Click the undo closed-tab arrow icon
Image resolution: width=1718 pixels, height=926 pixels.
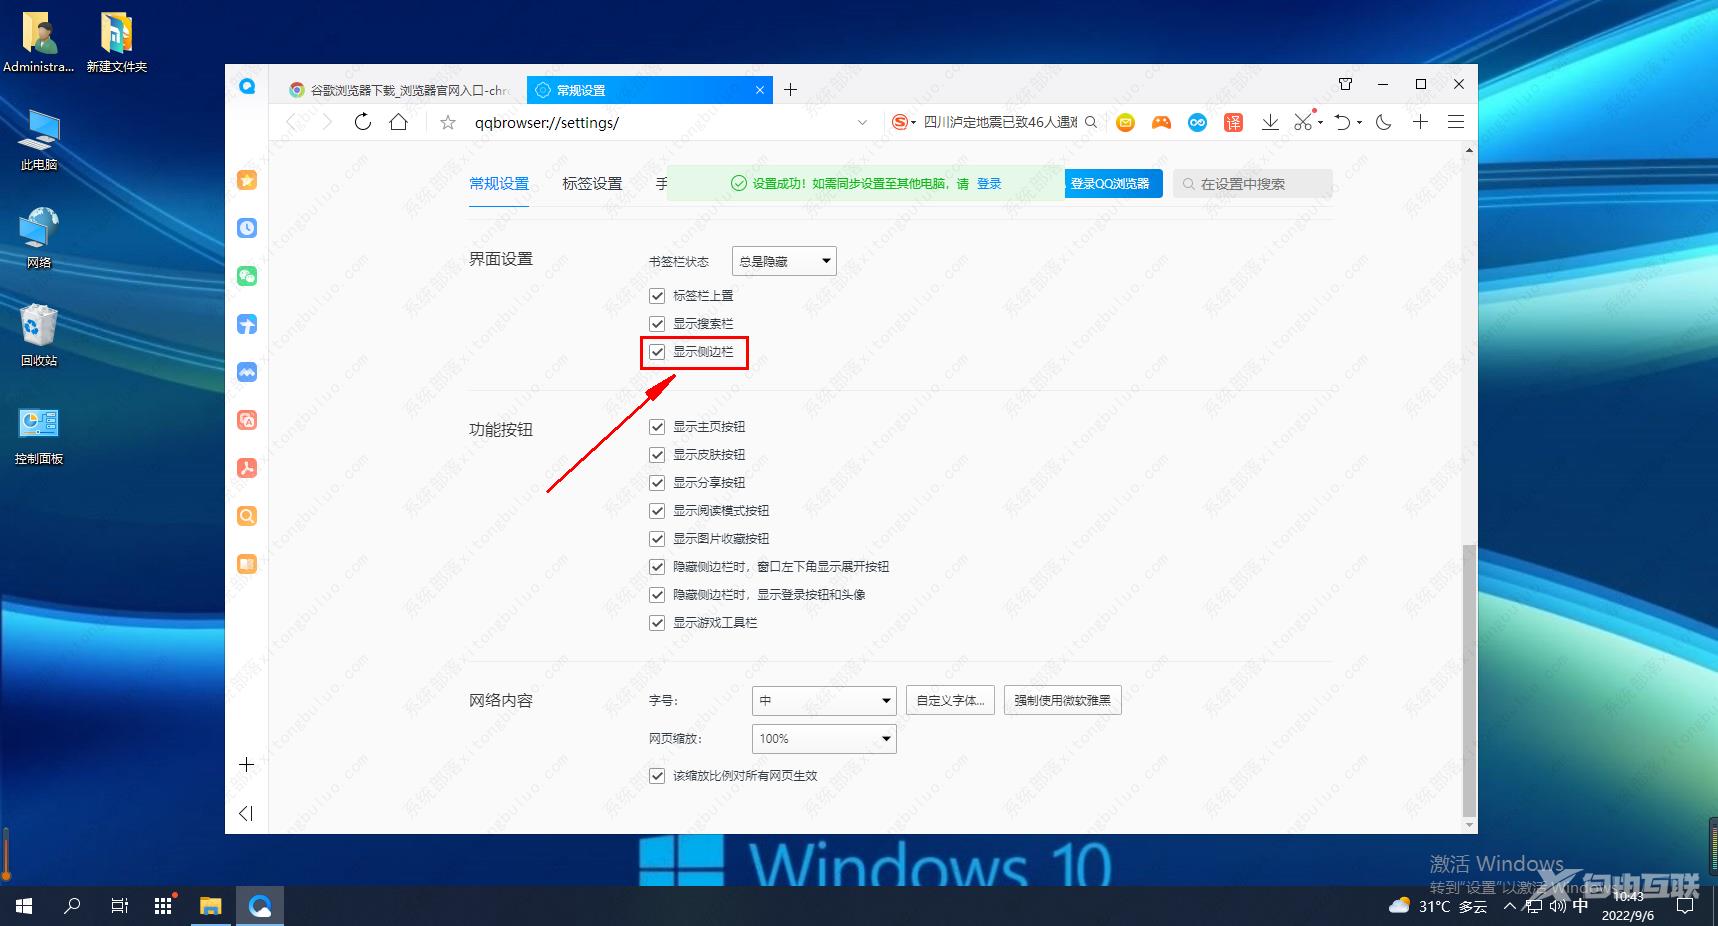click(1343, 122)
